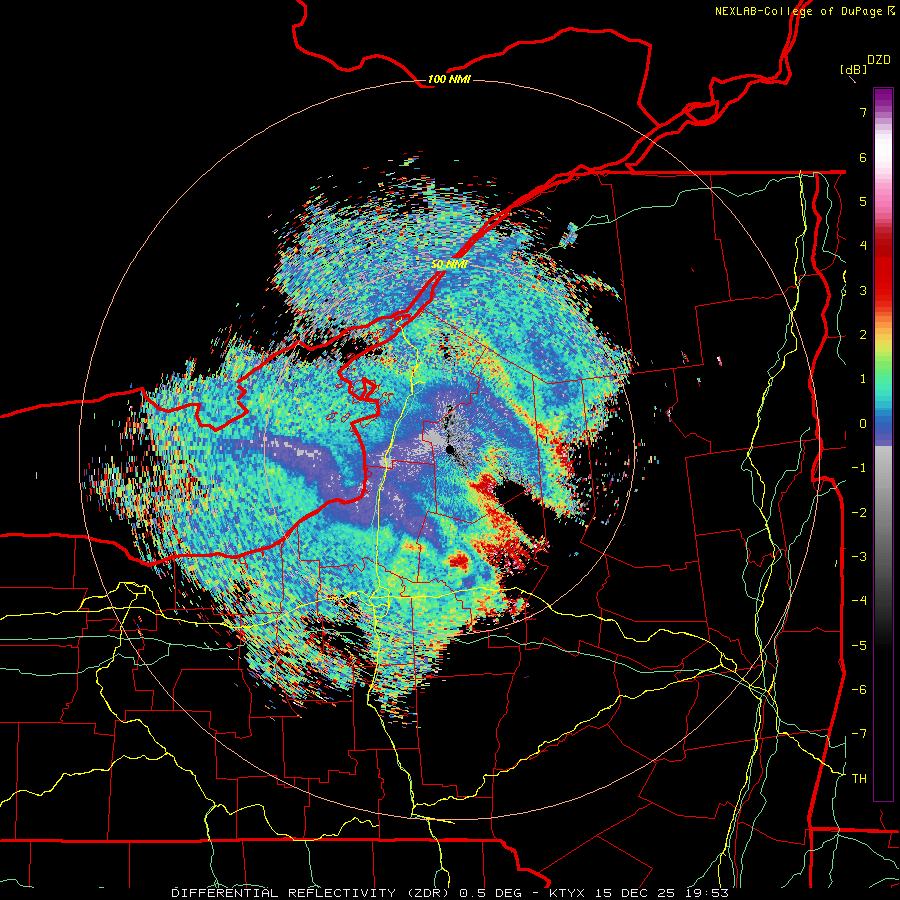This screenshot has height=900, width=900.
Task: Click the 100 NMI range ring label
Action: coord(449,79)
